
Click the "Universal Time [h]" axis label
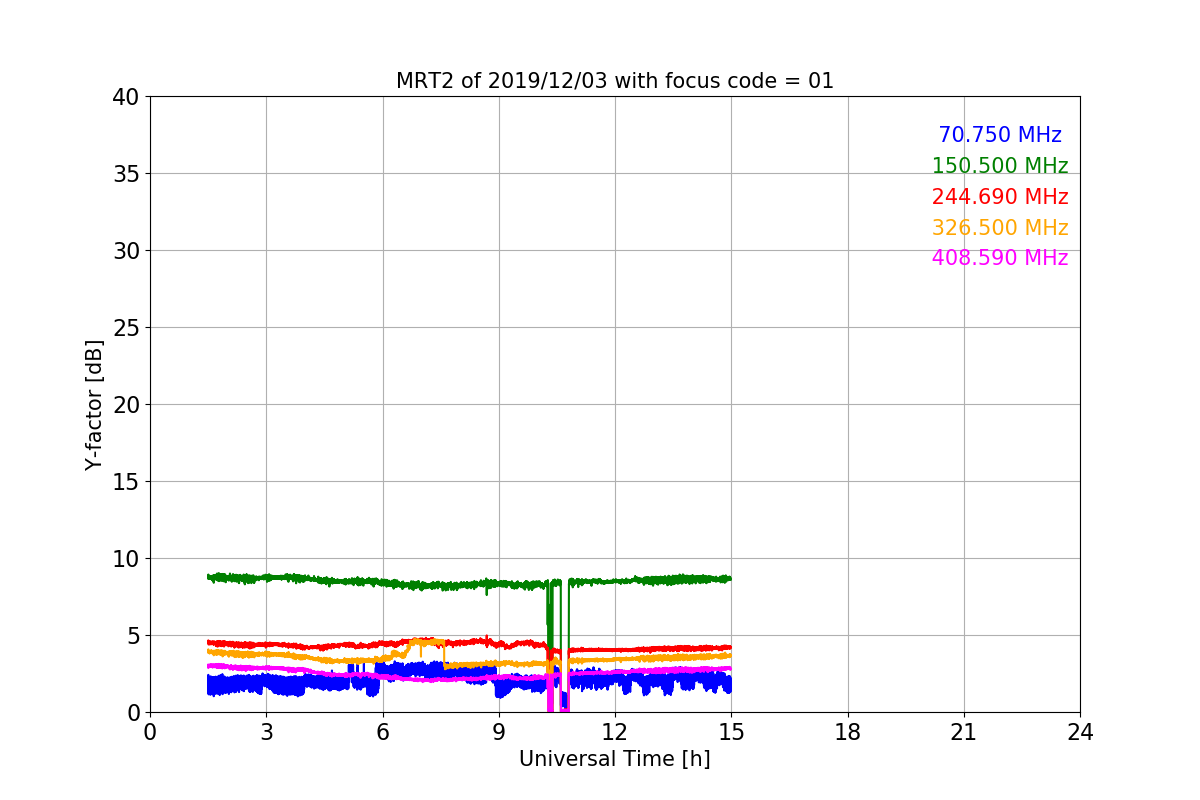615,759
